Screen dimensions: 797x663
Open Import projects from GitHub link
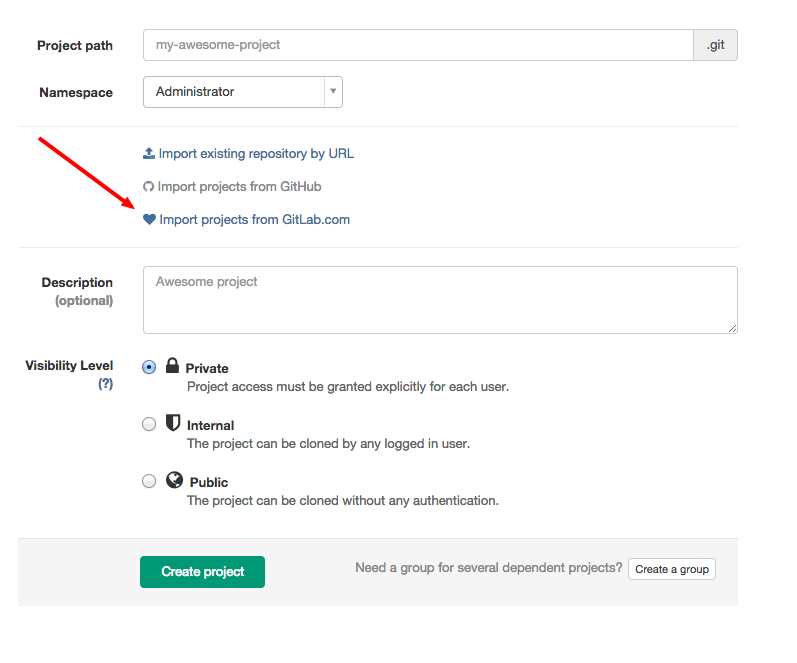coord(239,187)
